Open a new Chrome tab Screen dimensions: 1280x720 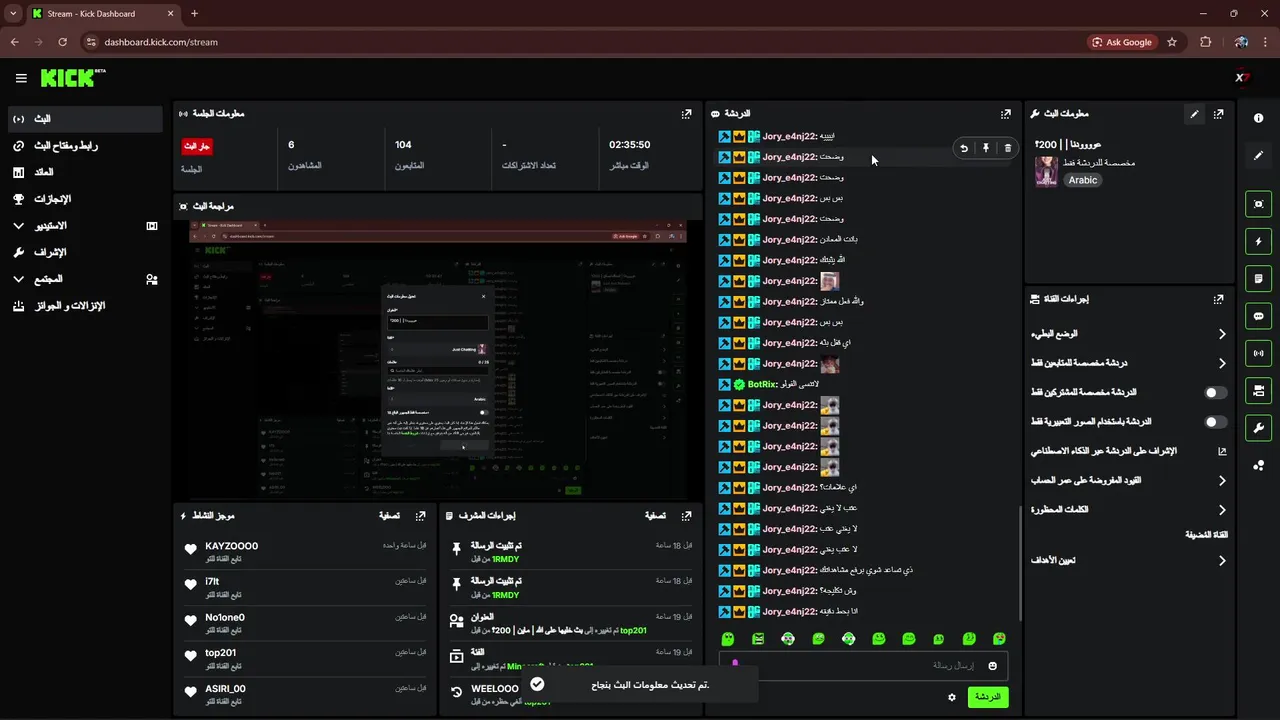click(x=194, y=14)
